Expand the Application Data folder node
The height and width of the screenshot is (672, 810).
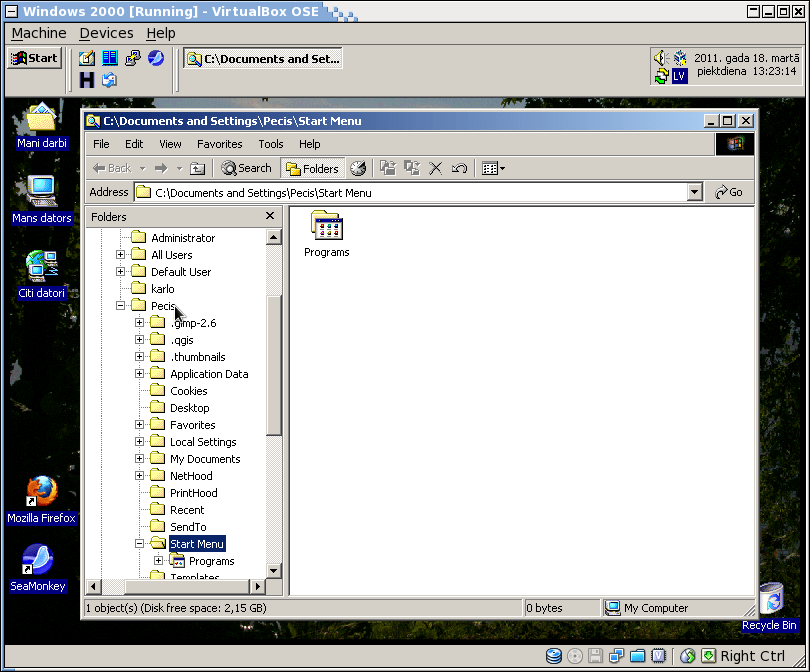click(x=139, y=374)
